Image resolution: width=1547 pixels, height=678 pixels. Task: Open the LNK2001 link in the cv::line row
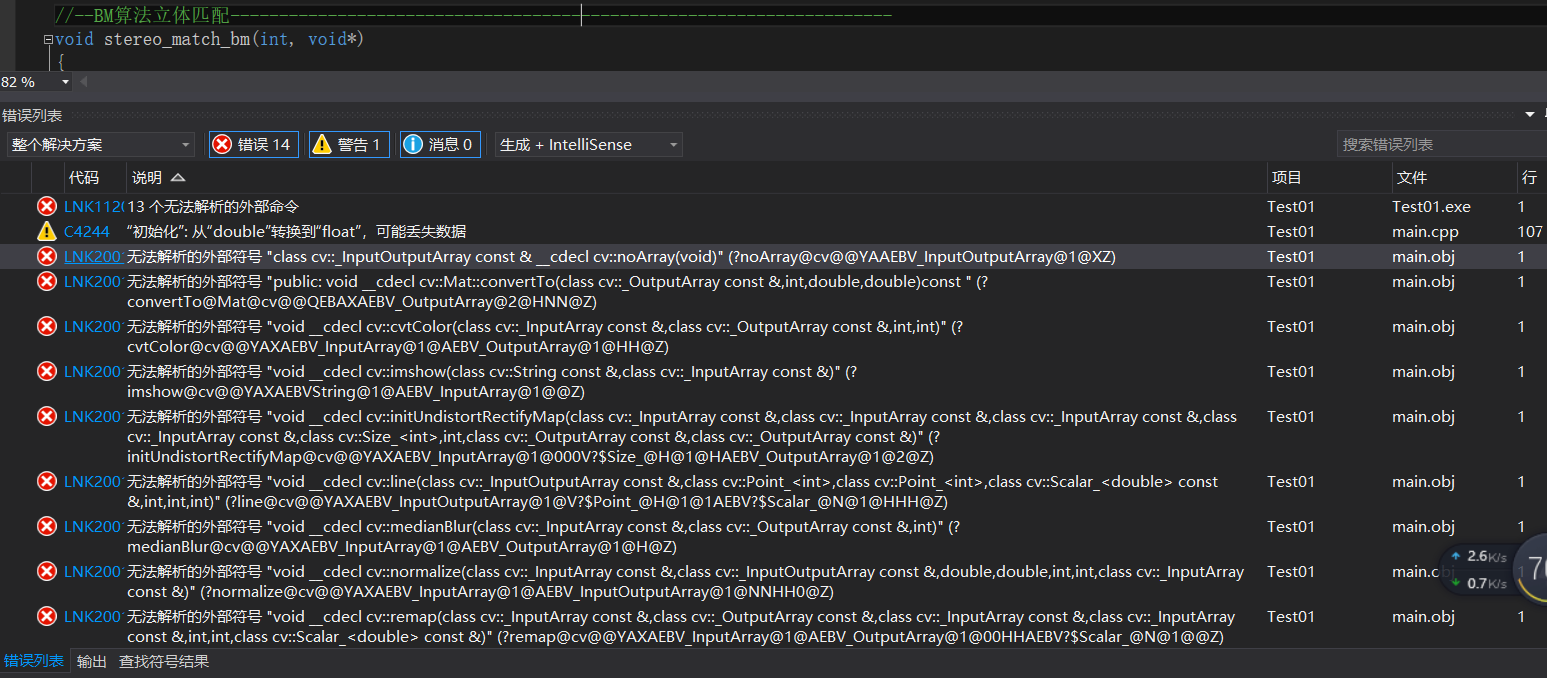click(93, 482)
